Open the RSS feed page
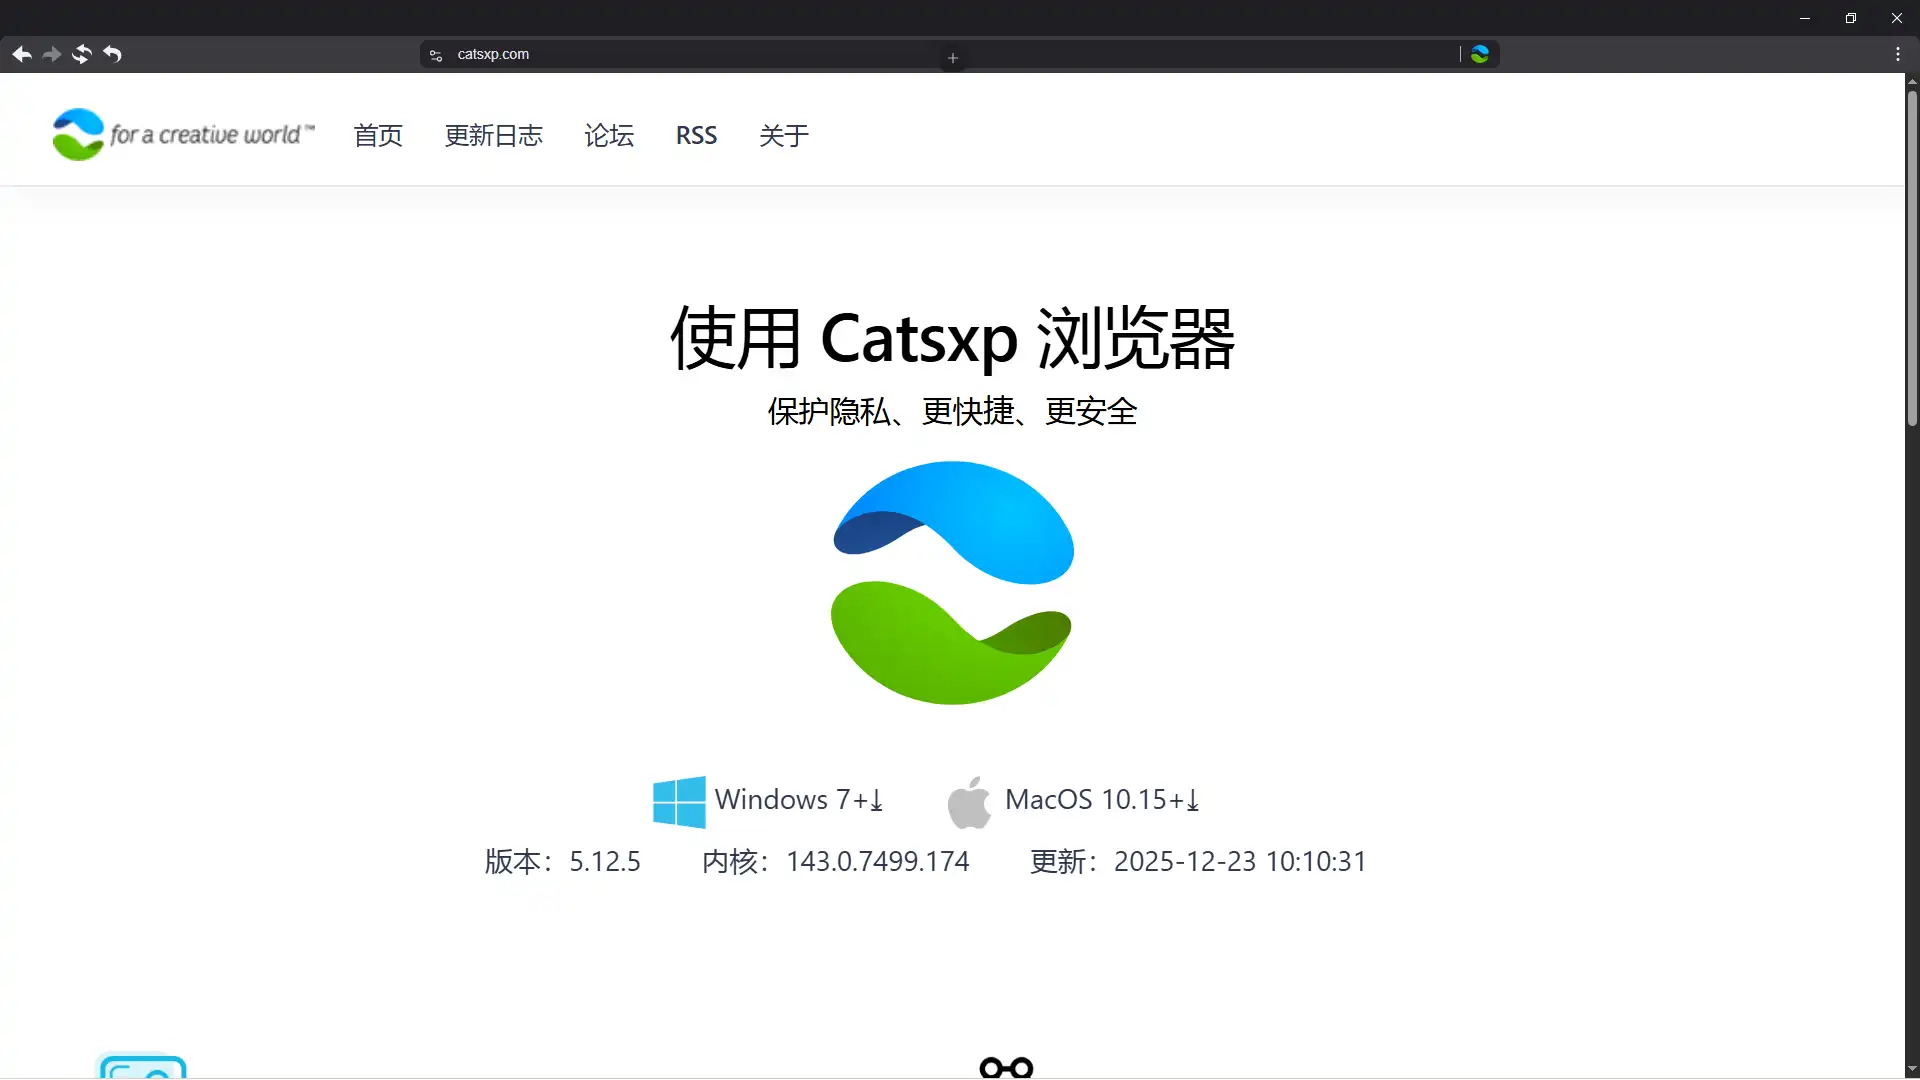1920x1080 pixels. point(696,135)
